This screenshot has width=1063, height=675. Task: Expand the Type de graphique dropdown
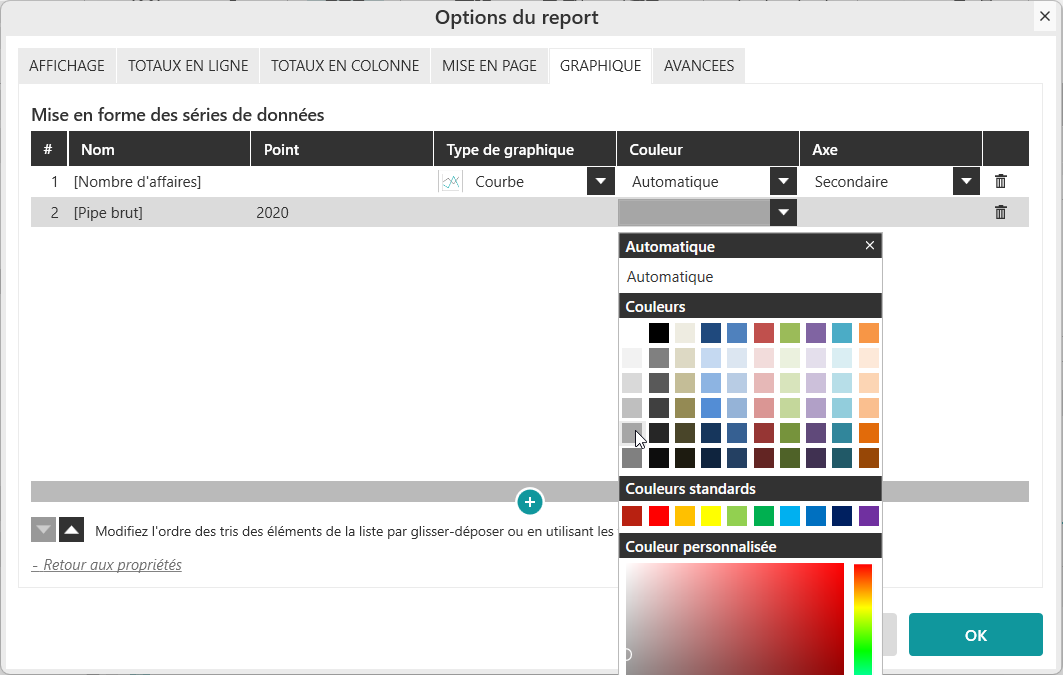tap(600, 182)
